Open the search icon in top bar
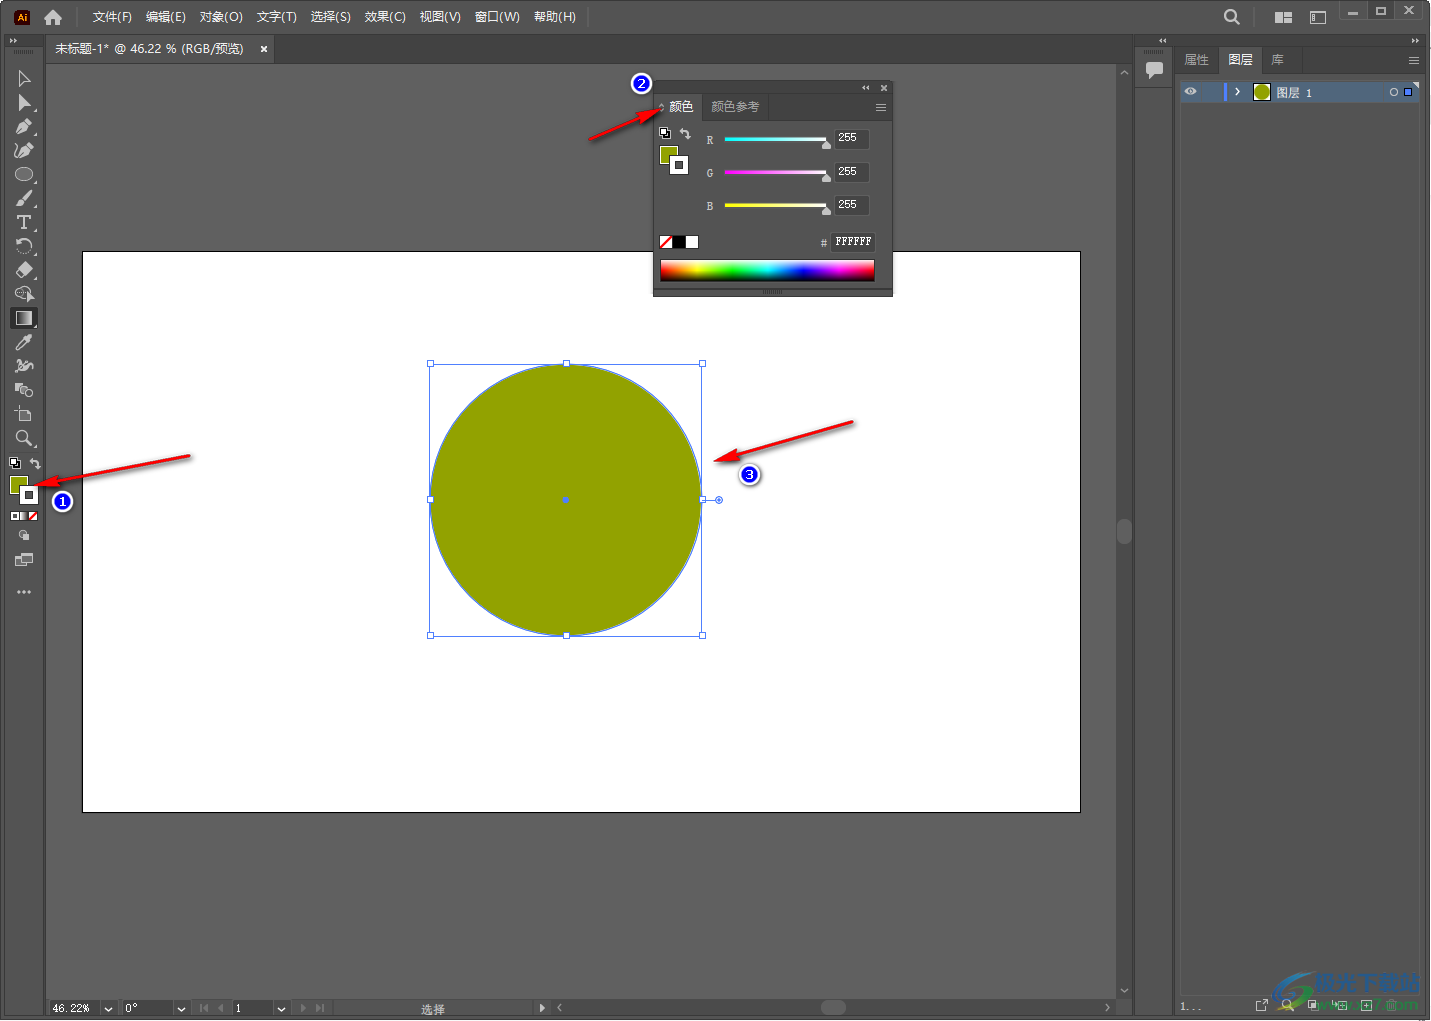This screenshot has width=1431, height=1021. coord(1232,17)
